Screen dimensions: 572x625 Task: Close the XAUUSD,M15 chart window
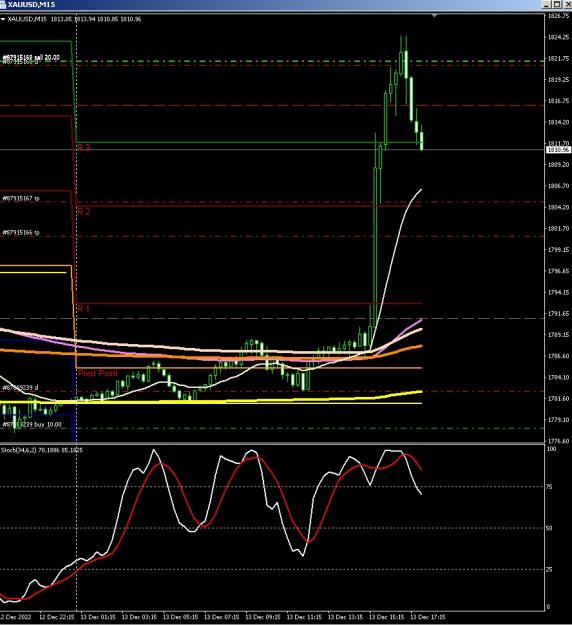(567, 4)
